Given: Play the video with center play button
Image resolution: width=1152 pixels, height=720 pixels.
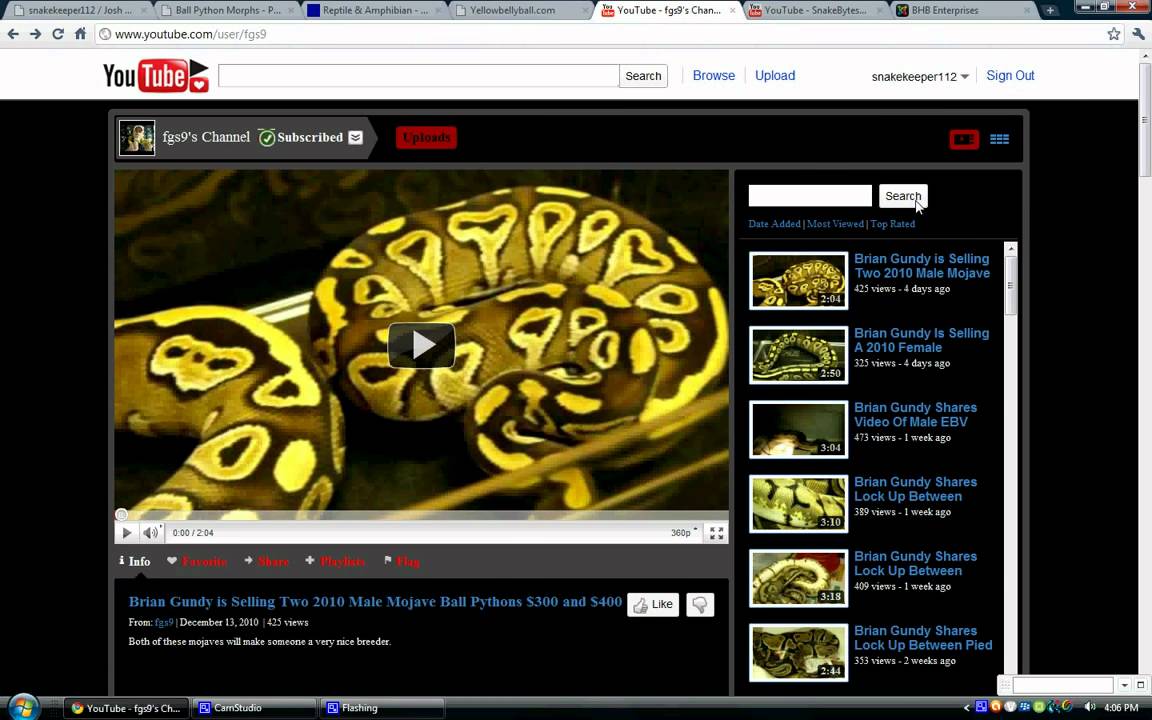Looking at the screenshot, I should tap(422, 345).
